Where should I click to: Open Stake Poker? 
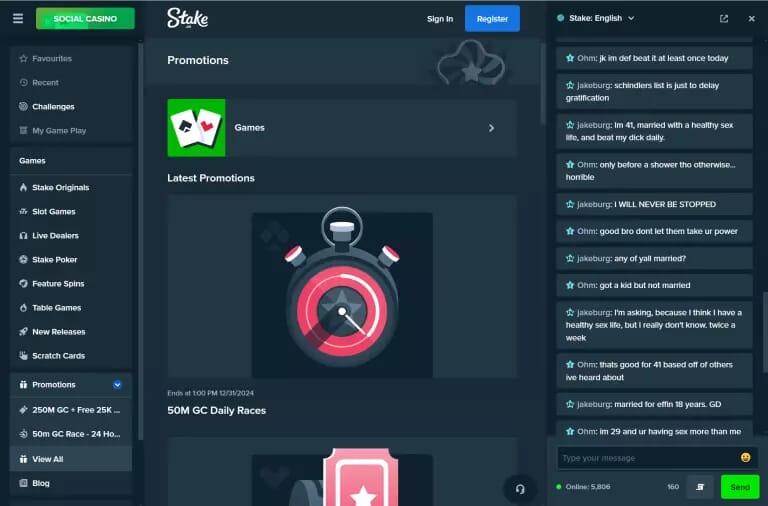pos(71,259)
